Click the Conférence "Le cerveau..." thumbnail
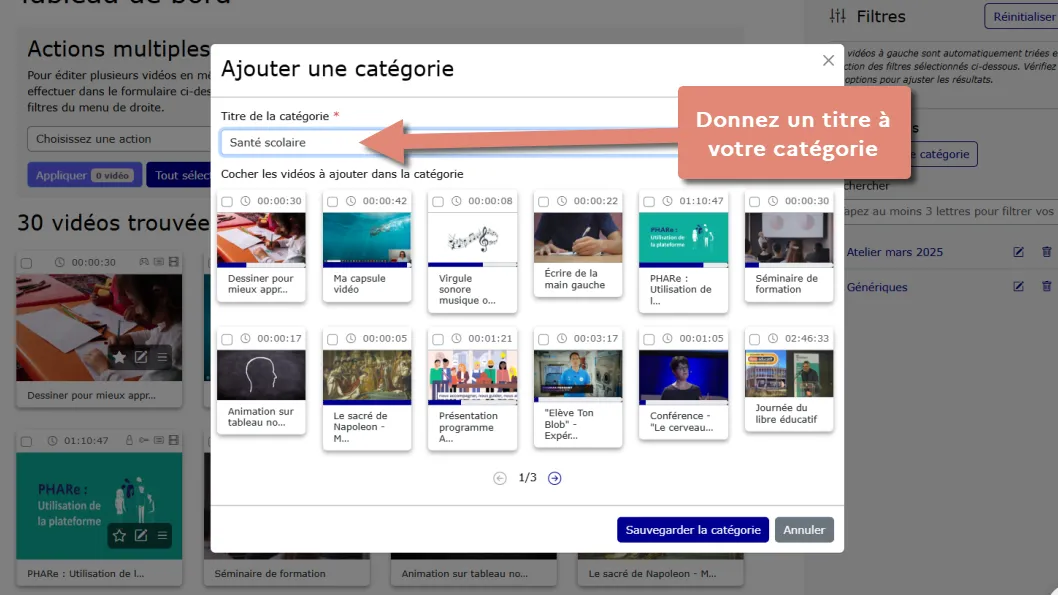 [x=684, y=377]
